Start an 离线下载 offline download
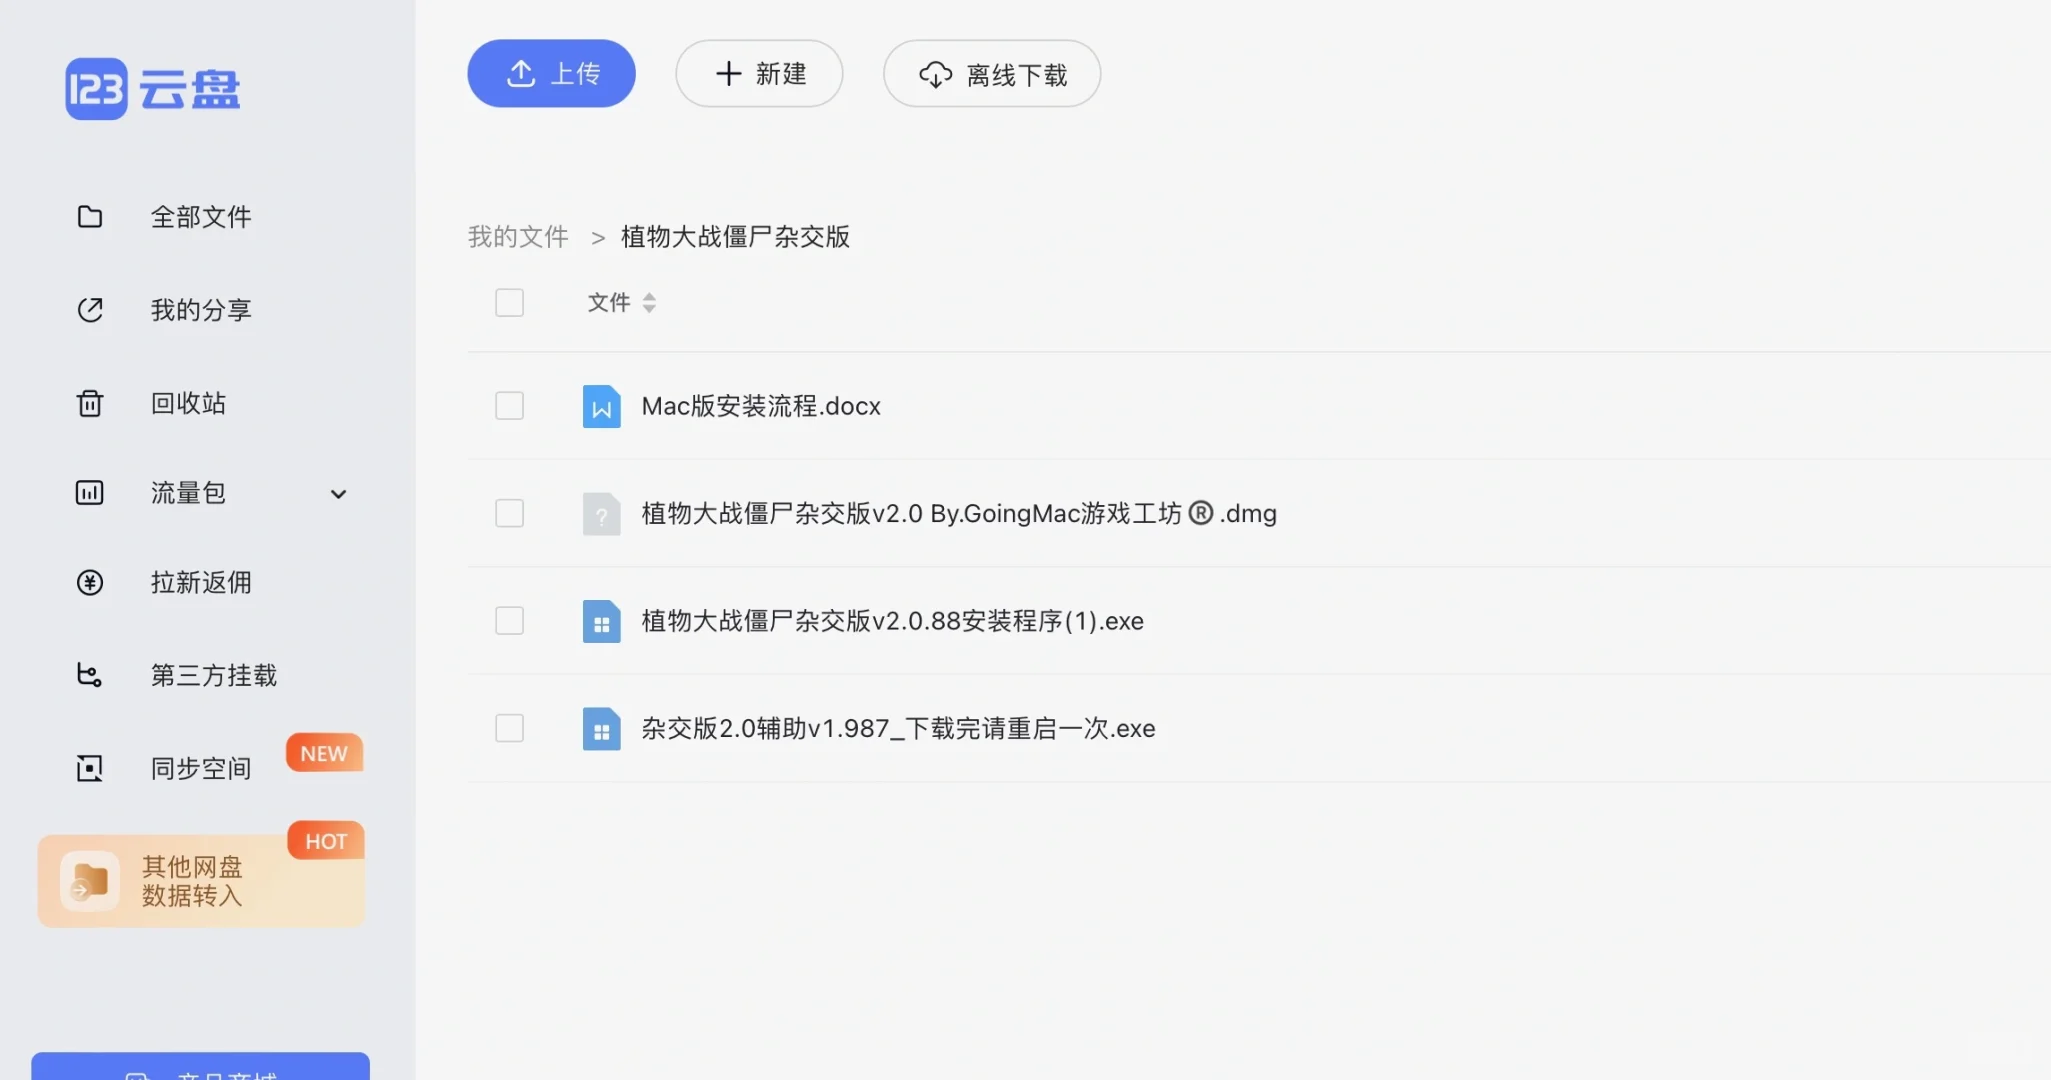 (x=991, y=73)
